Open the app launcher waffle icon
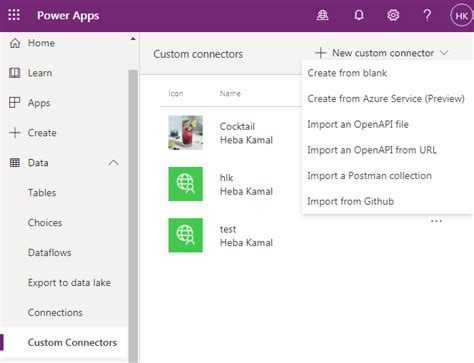Screen dimensions: 474x363 point(14,15)
